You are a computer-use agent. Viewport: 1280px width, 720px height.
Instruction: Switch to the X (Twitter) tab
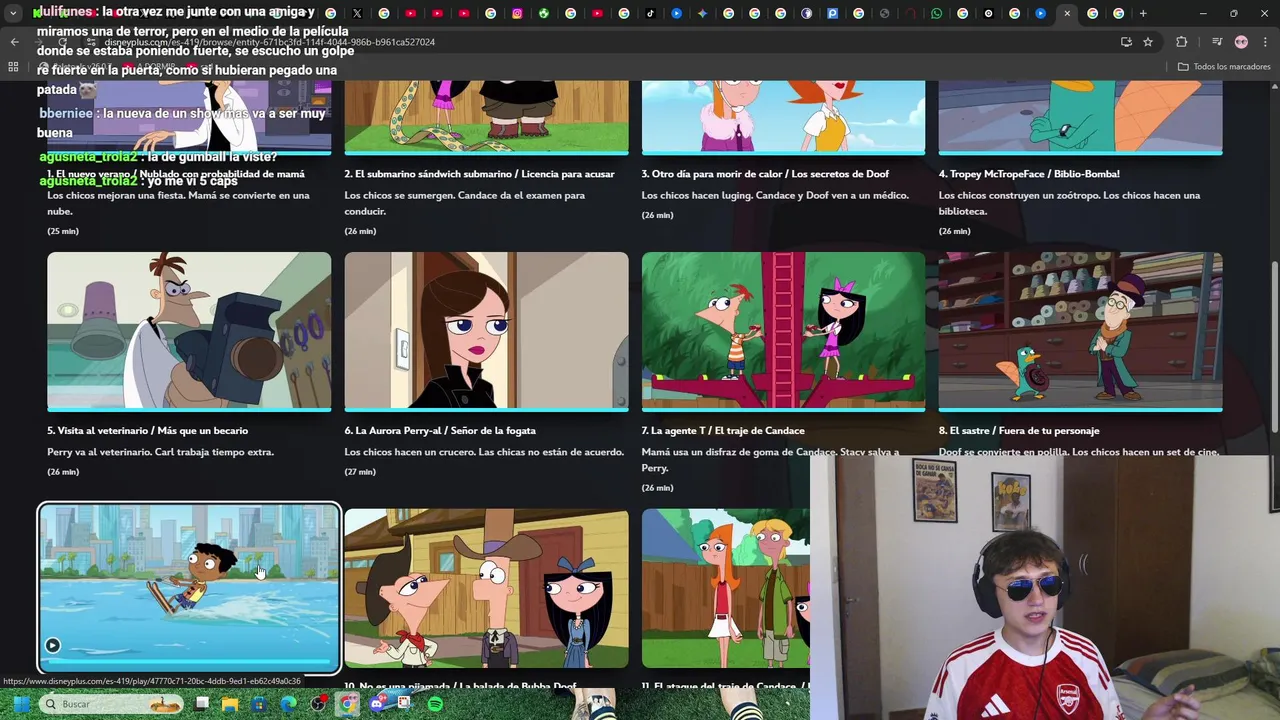[x=357, y=13]
